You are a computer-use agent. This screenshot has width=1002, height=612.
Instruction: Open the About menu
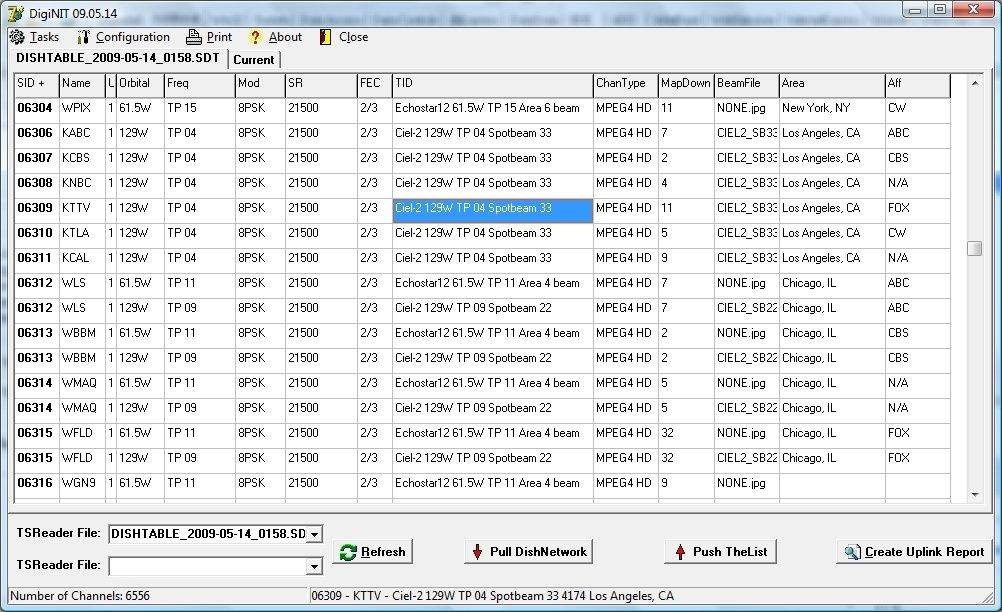[285, 37]
